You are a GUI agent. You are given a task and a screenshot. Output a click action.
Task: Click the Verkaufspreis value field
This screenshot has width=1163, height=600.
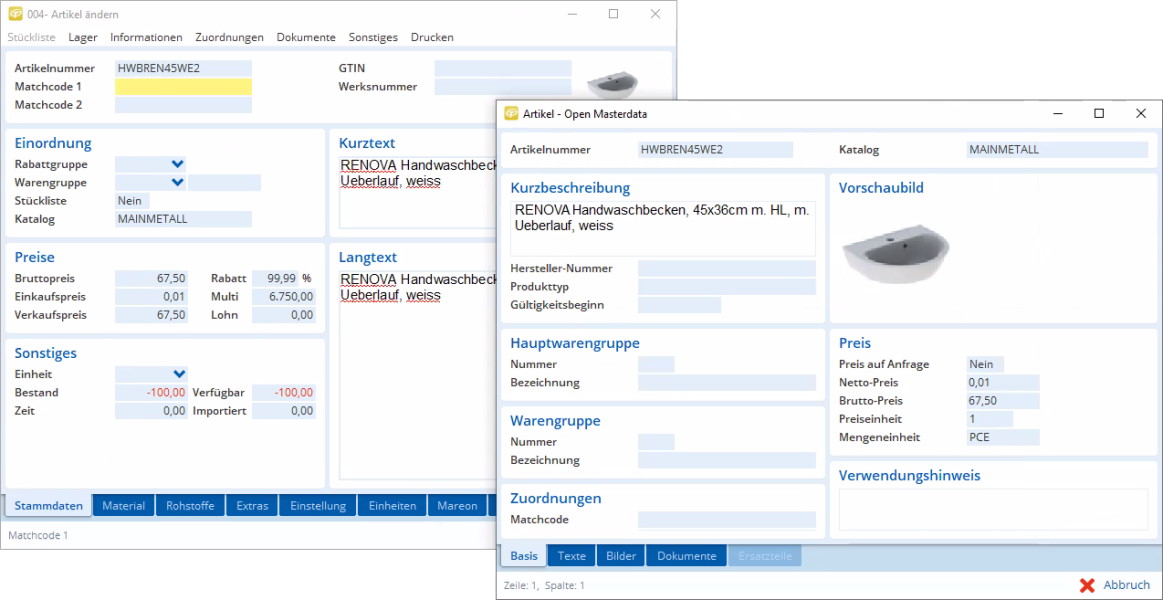pos(151,315)
